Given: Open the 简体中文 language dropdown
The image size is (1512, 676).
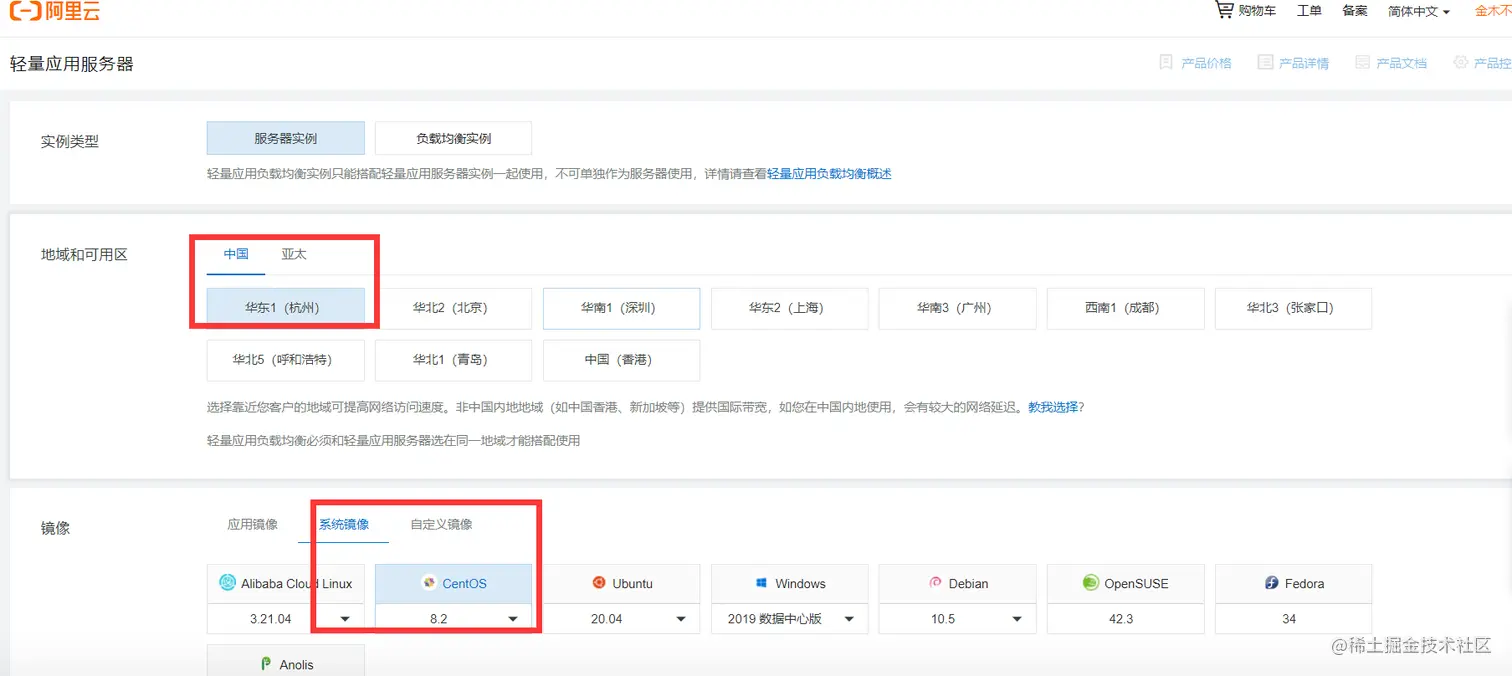Looking at the screenshot, I should point(1419,11).
